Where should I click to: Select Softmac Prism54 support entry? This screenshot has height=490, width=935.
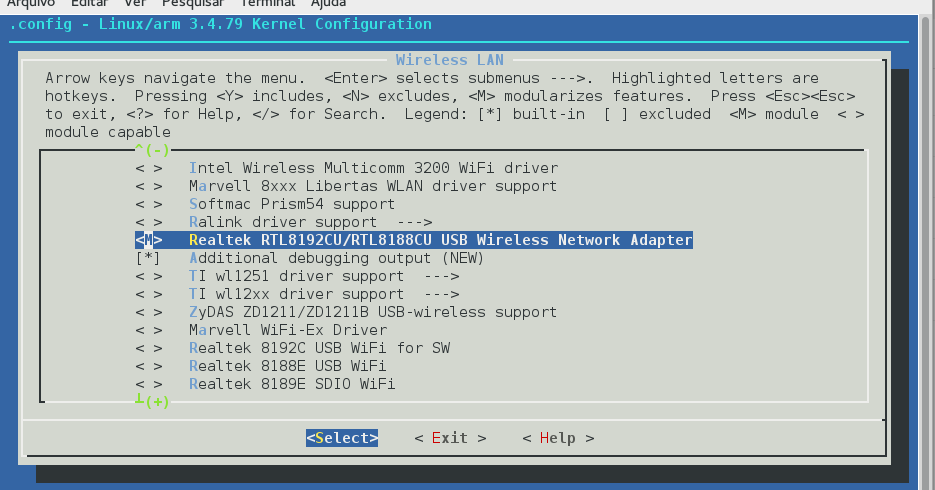(x=292, y=204)
